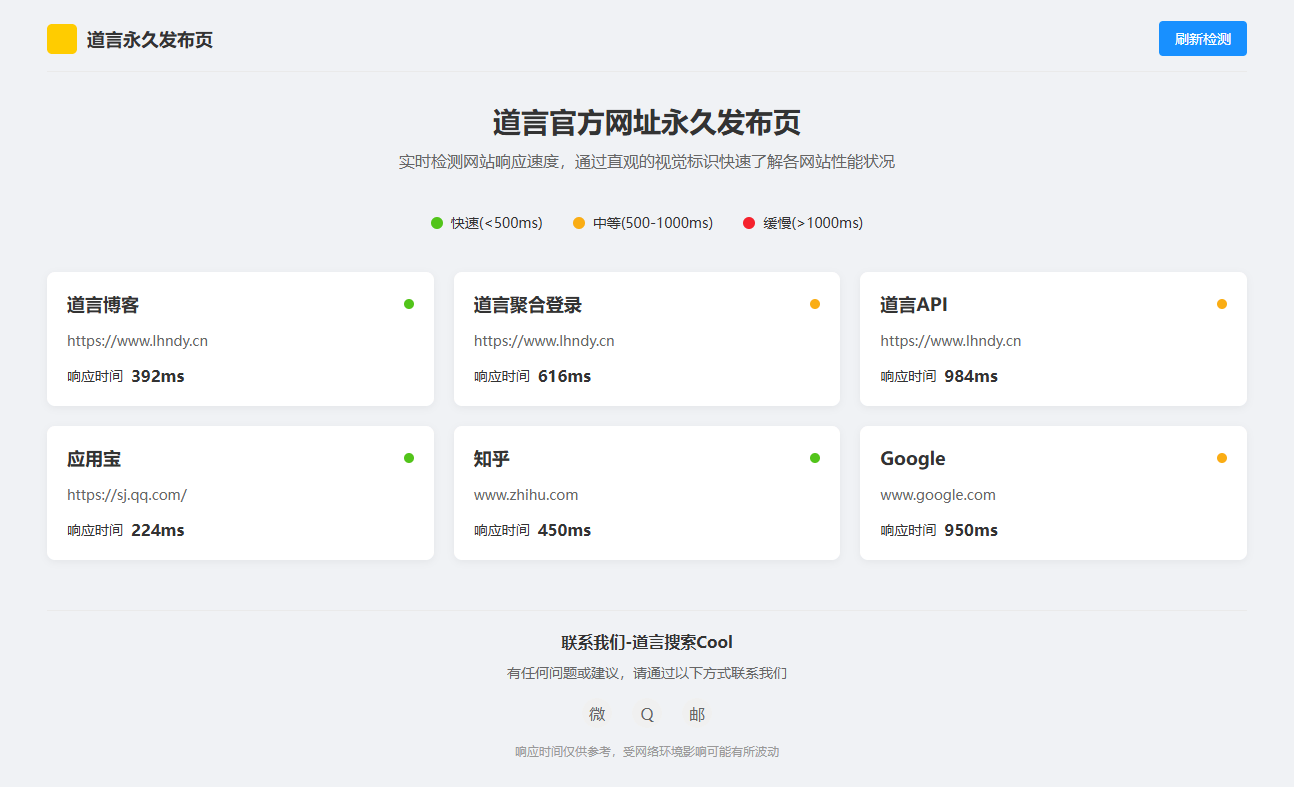
Task: Open the 刷新检测 refresh button
Action: [x=1202, y=38]
